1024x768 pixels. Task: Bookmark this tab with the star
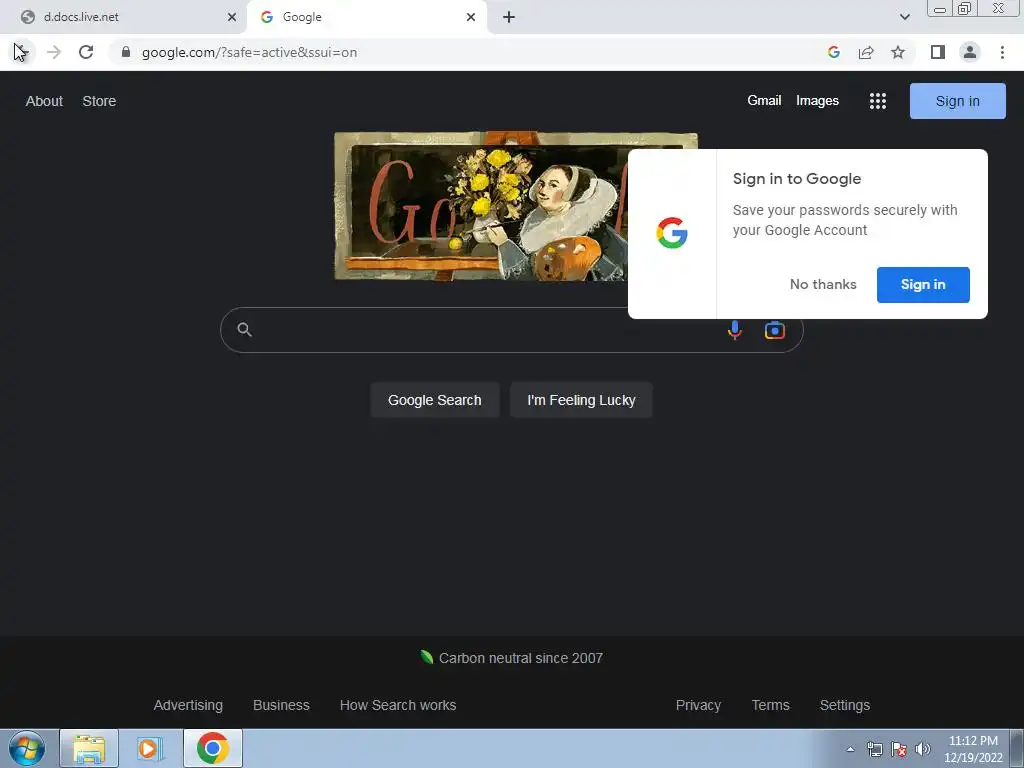point(898,52)
